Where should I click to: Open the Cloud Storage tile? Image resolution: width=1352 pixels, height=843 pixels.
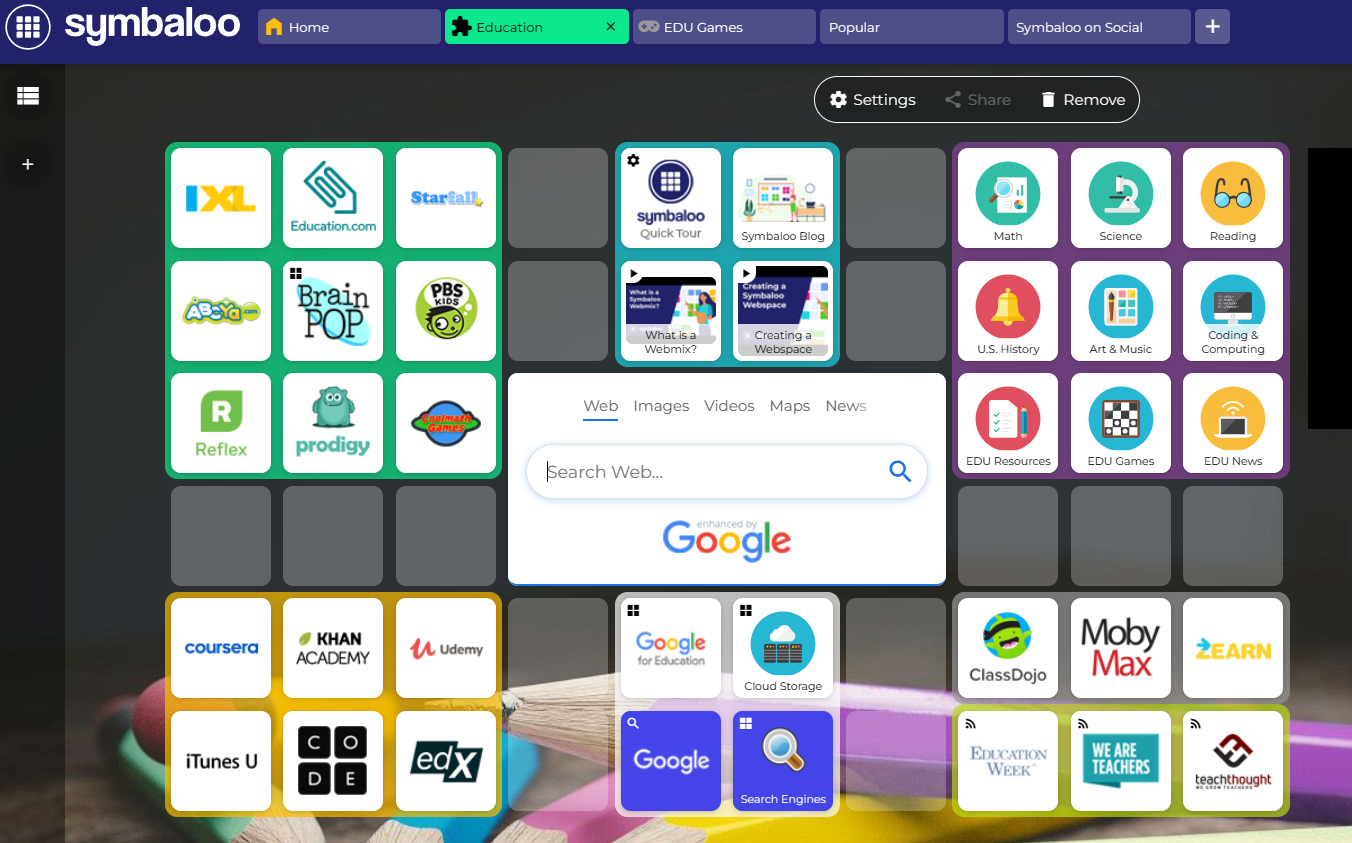coord(783,648)
